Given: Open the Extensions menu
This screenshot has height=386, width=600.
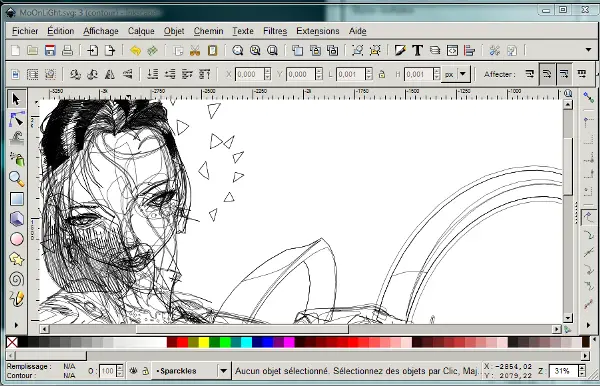Looking at the screenshot, I should [318, 31].
